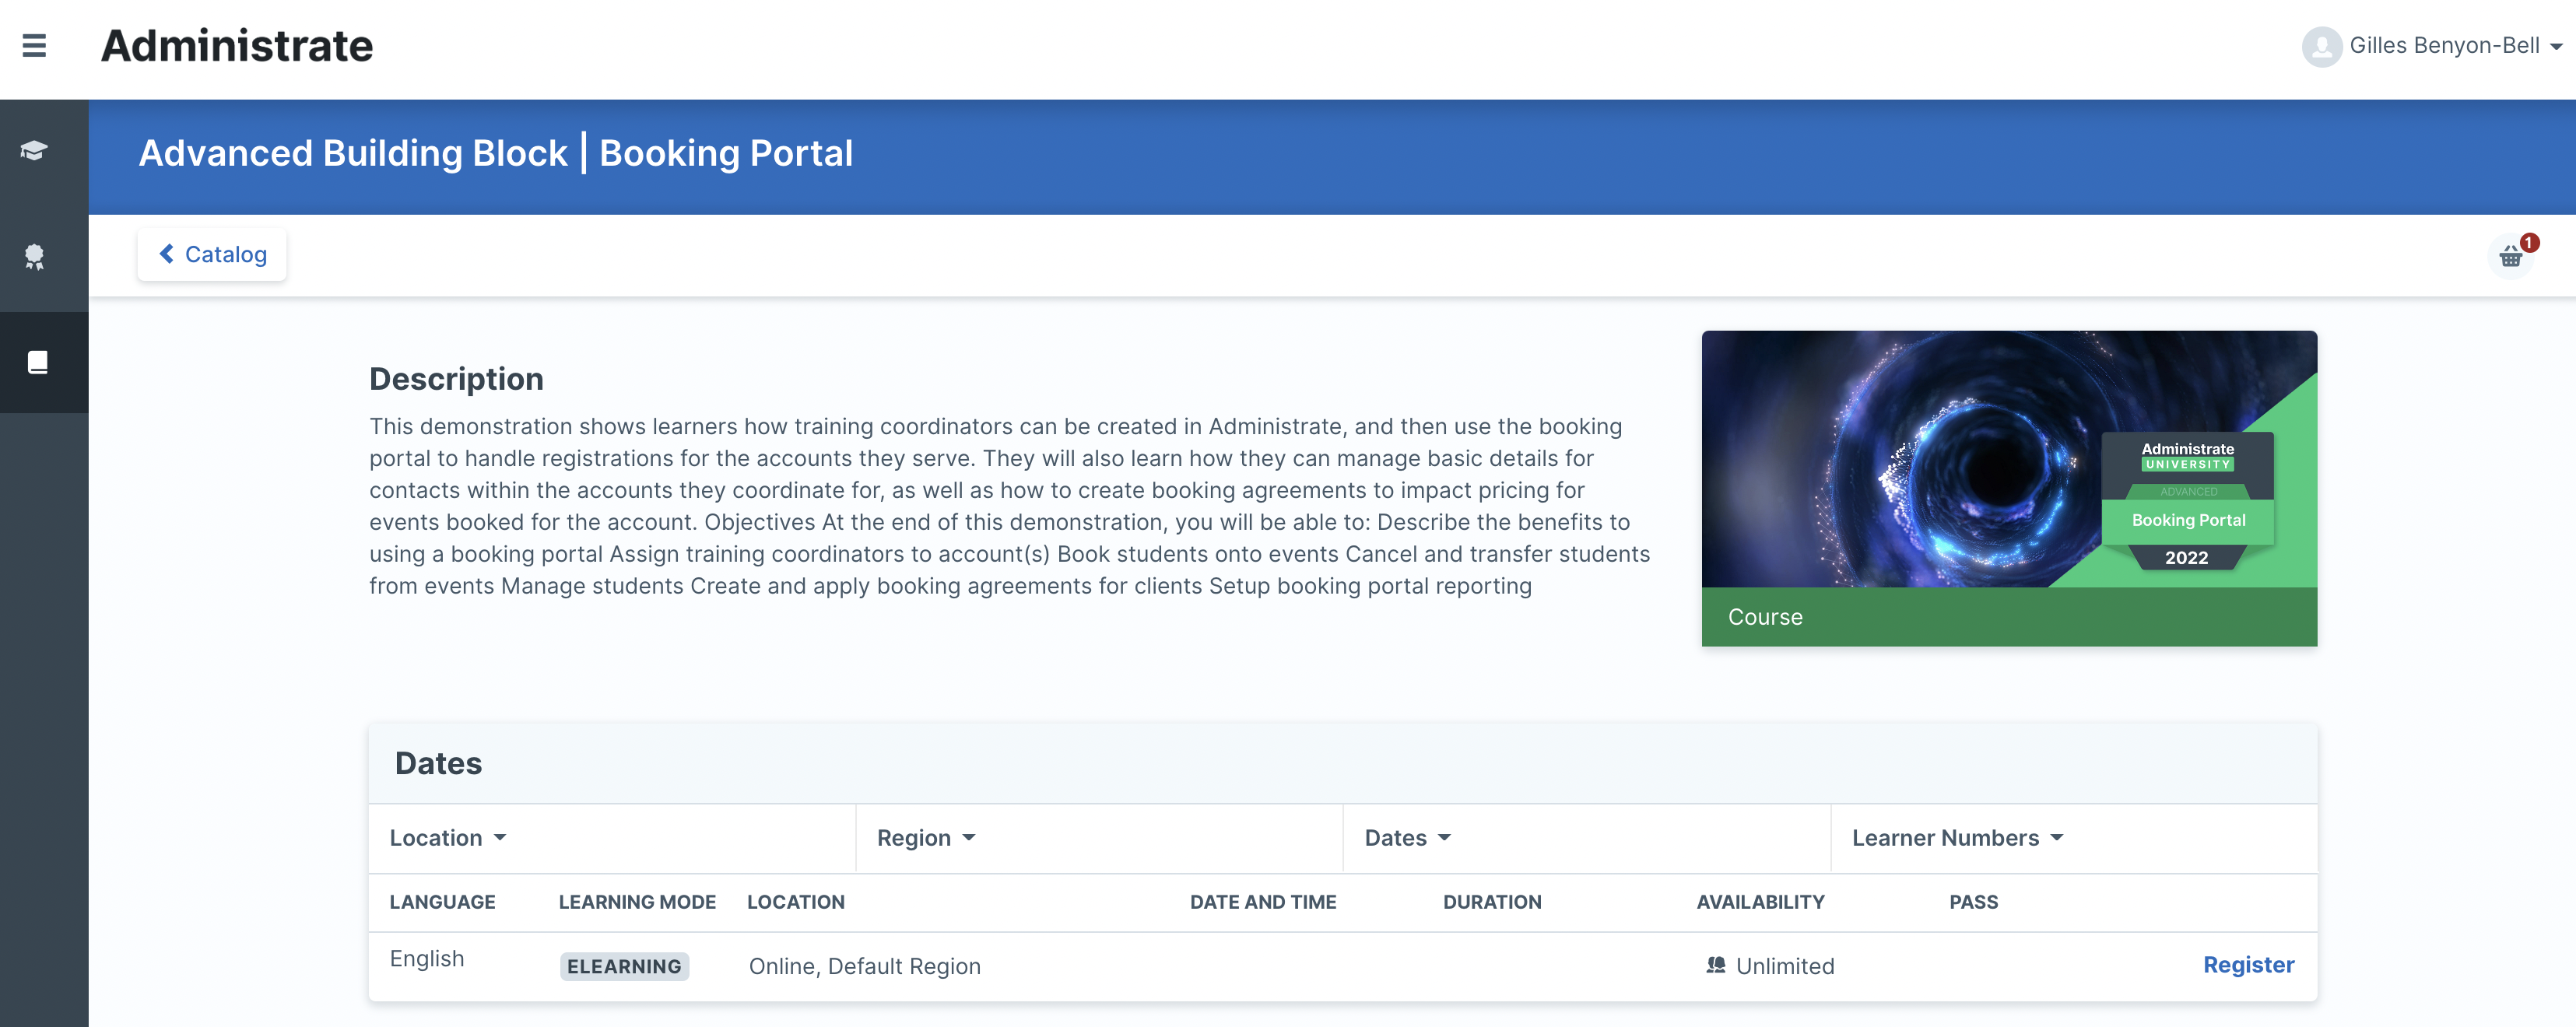This screenshot has width=2576, height=1027.
Task: Click the DURATION column header
Action: pos(1492,902)
